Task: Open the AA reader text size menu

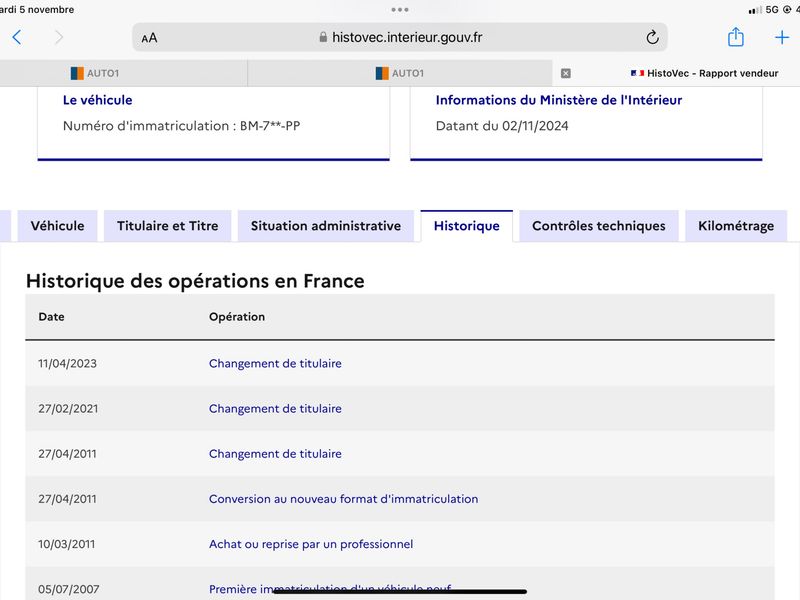Action: click(149, 38)
